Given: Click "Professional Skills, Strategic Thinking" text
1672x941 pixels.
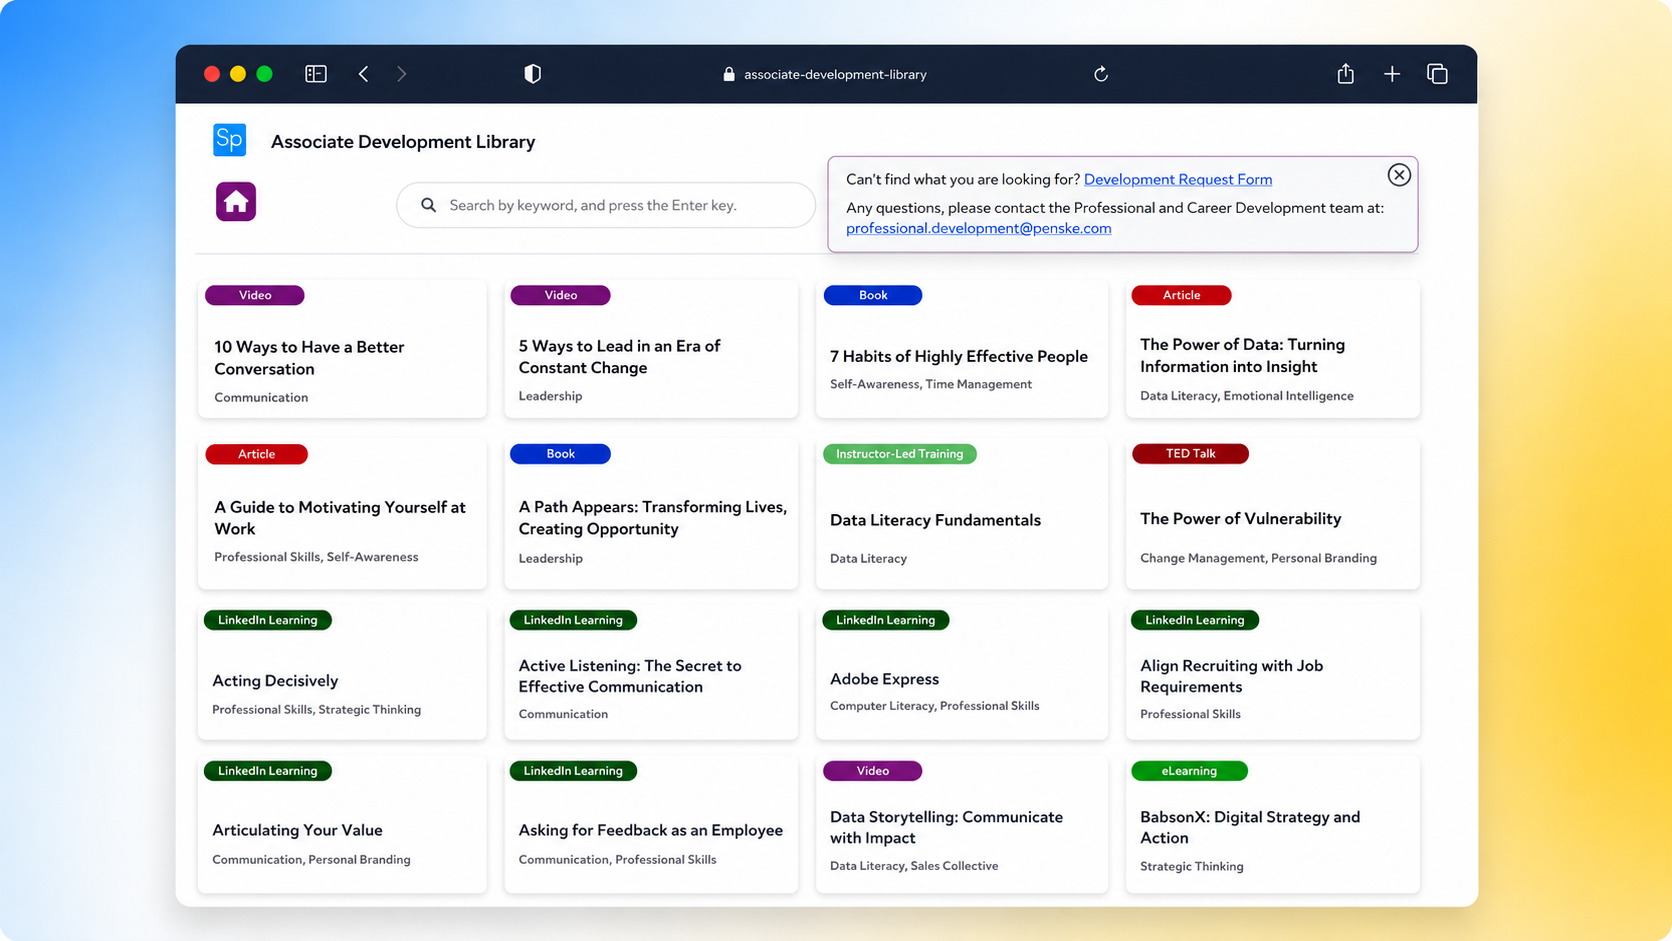Looking at the screenshot, I should click(317, 710).
